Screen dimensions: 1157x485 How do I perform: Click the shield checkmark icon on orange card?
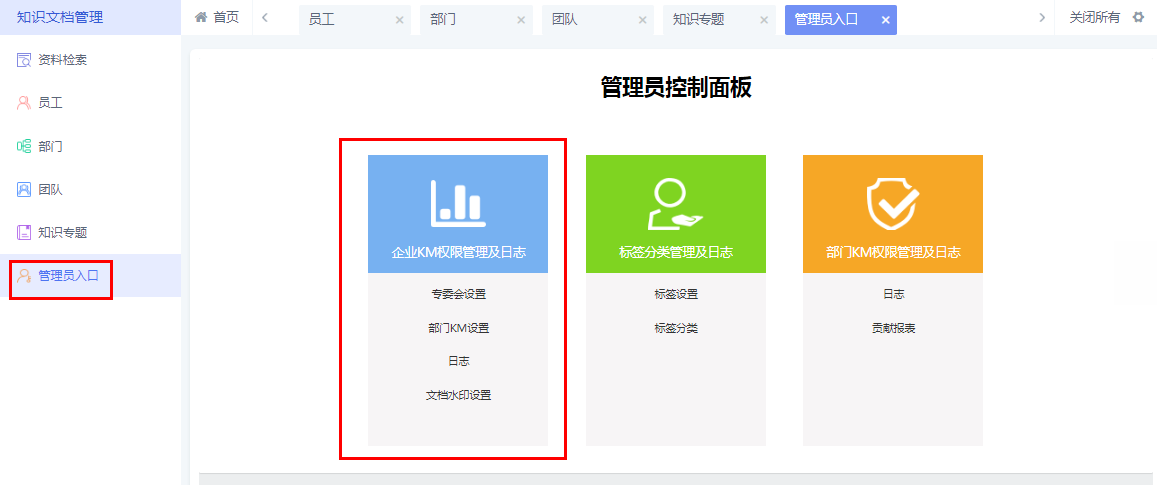(x=892, y=204)
